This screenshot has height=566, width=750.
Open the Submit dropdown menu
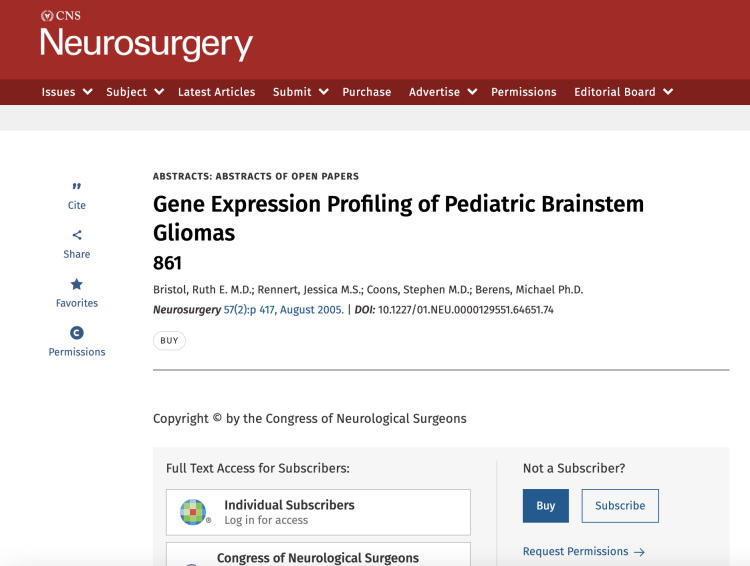301,92
